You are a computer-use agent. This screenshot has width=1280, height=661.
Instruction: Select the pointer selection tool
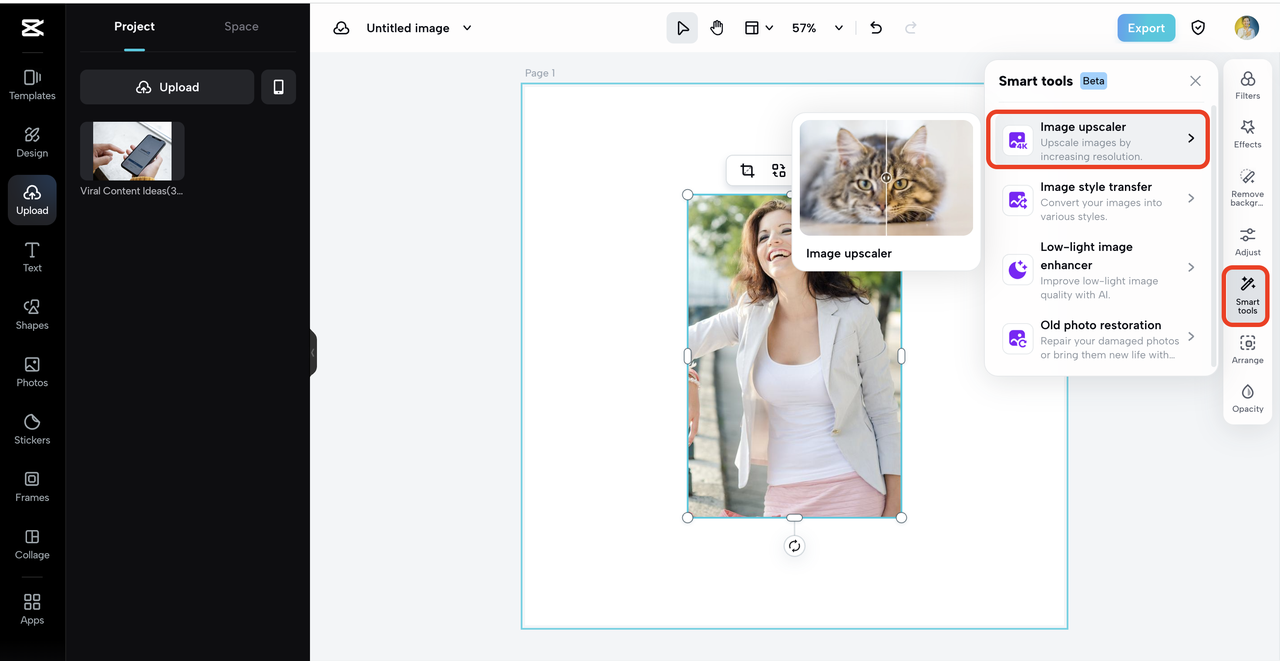point(682,28)
